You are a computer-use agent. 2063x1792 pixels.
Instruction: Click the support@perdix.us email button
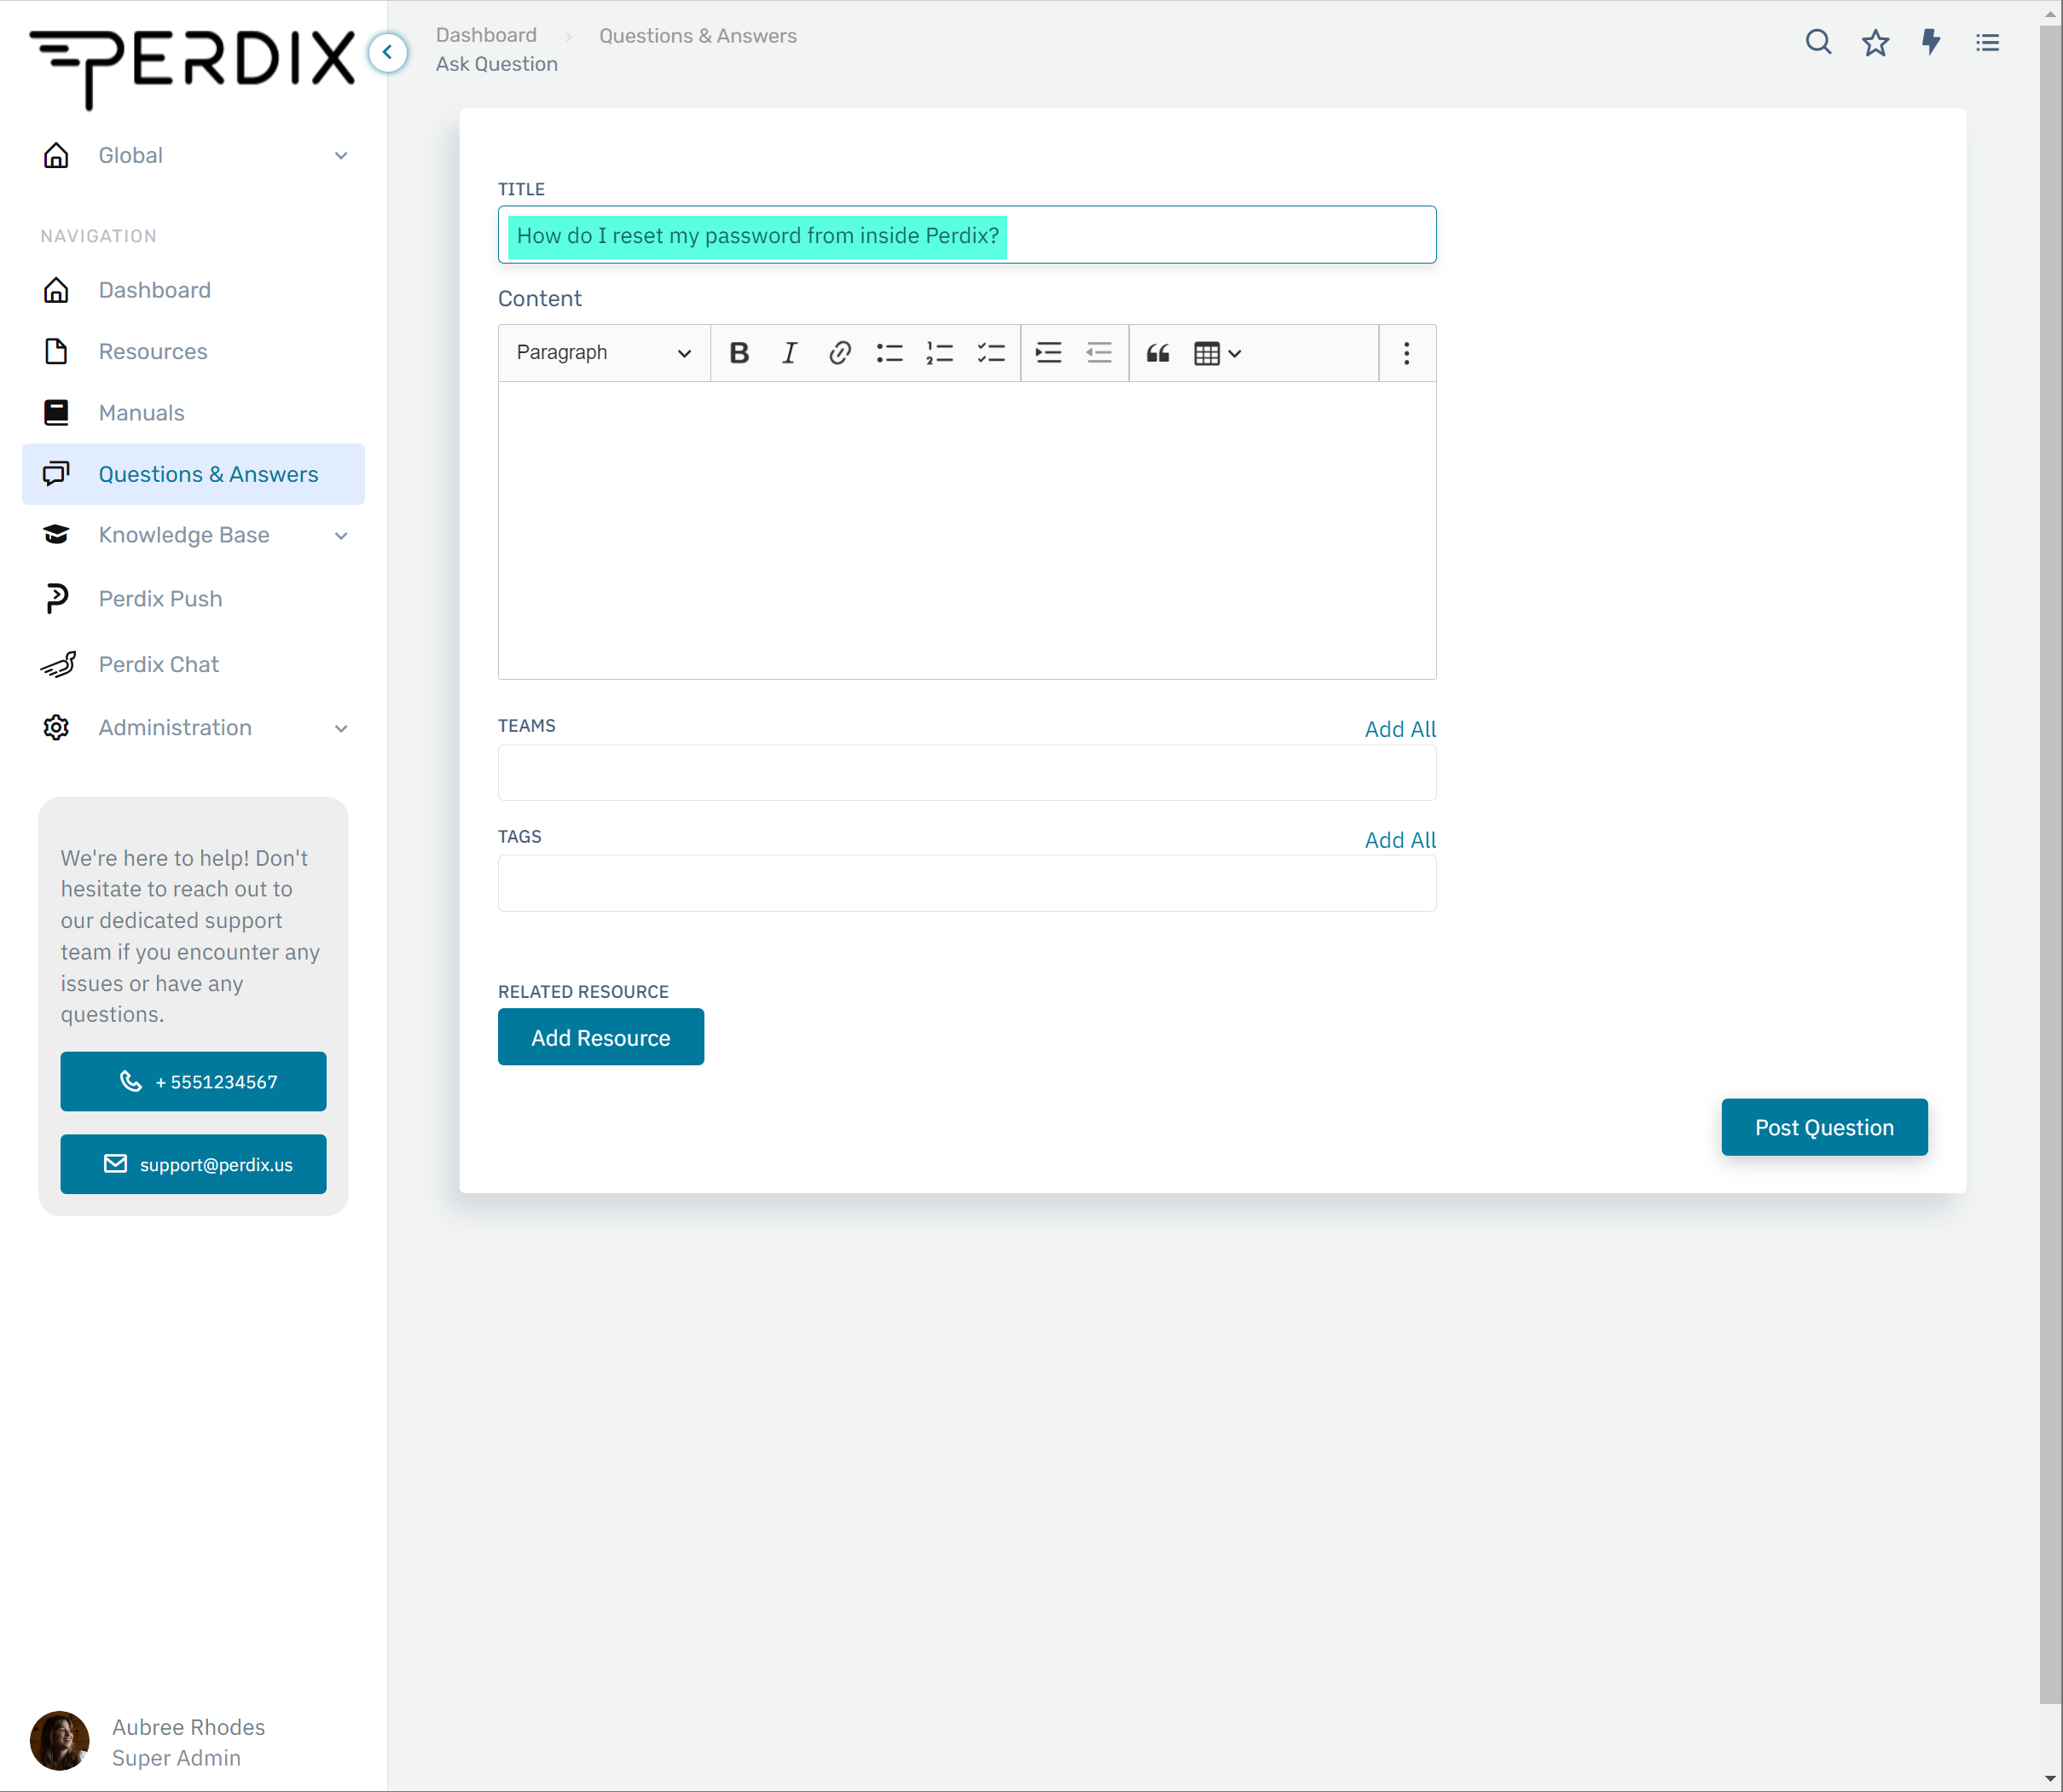click(193, 1164)
